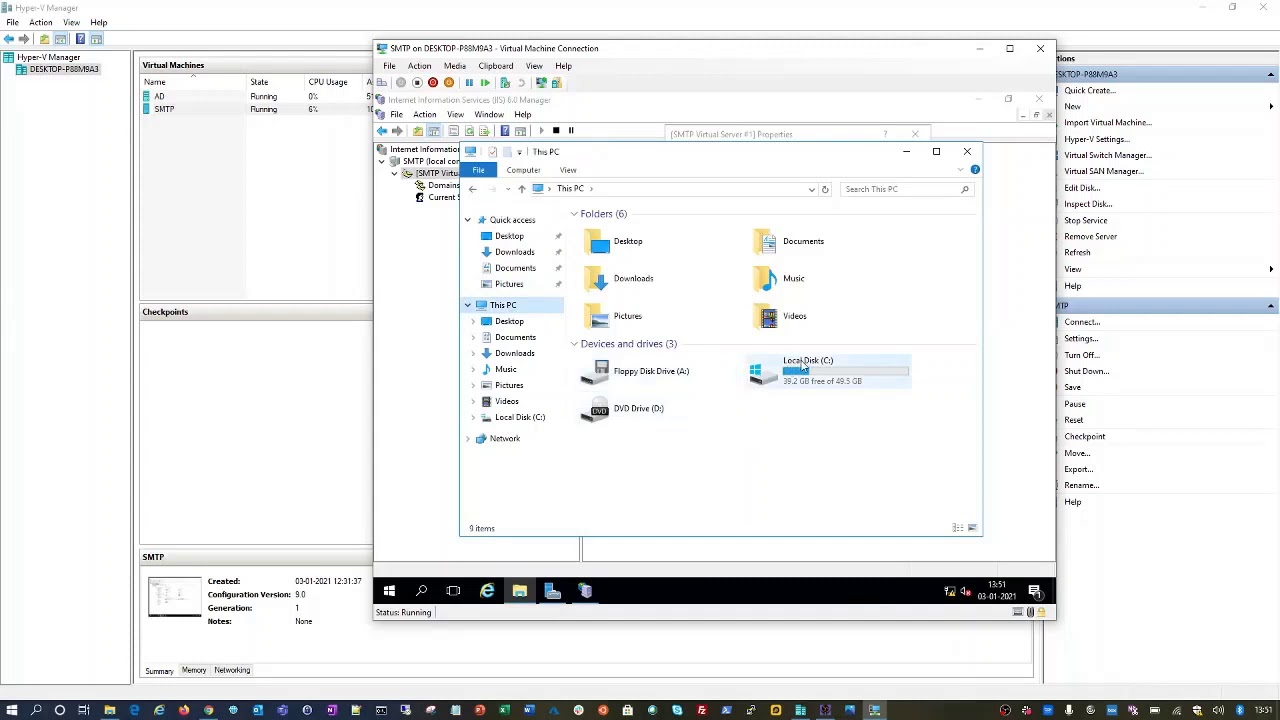This screenshot has height=720, width=1280.
Task: Click the Local Disk (C:) capacity bar
Action: (845, 371)
